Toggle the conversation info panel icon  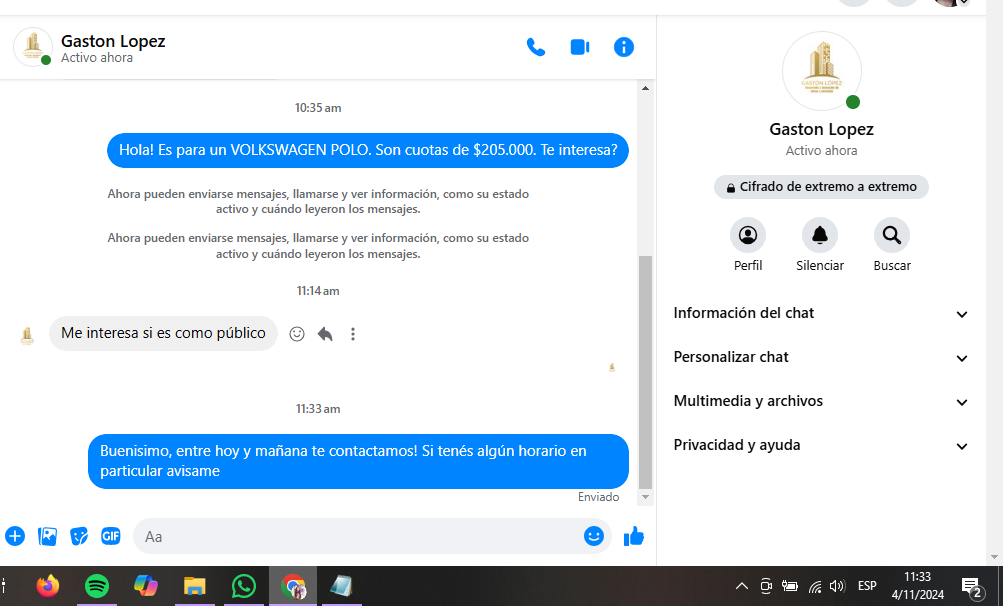click(x=624, y=47)
